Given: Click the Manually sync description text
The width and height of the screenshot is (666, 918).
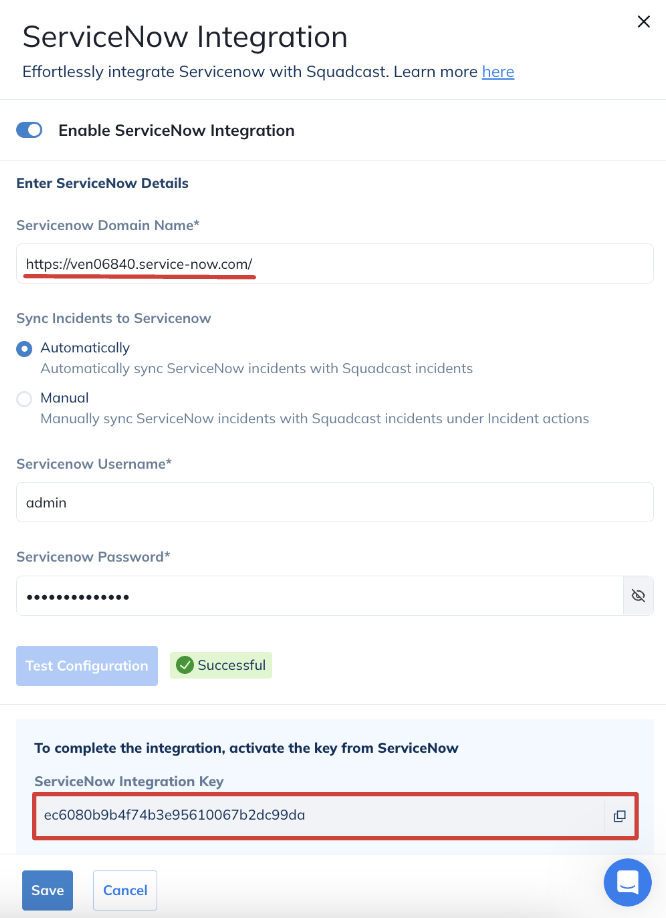Looking at the screenshot, I should (x=314, y=418).
